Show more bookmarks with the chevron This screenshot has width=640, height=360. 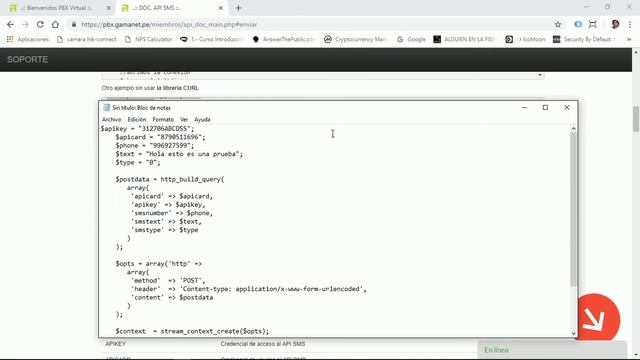pos(629,39)
